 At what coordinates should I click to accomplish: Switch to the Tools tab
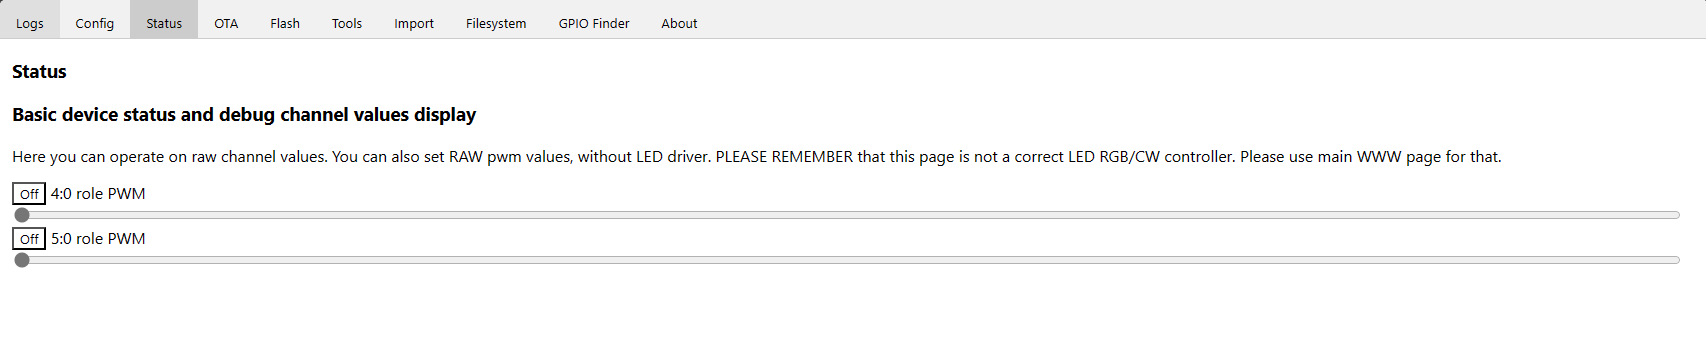pyautogui.click(x=347, y=21)
